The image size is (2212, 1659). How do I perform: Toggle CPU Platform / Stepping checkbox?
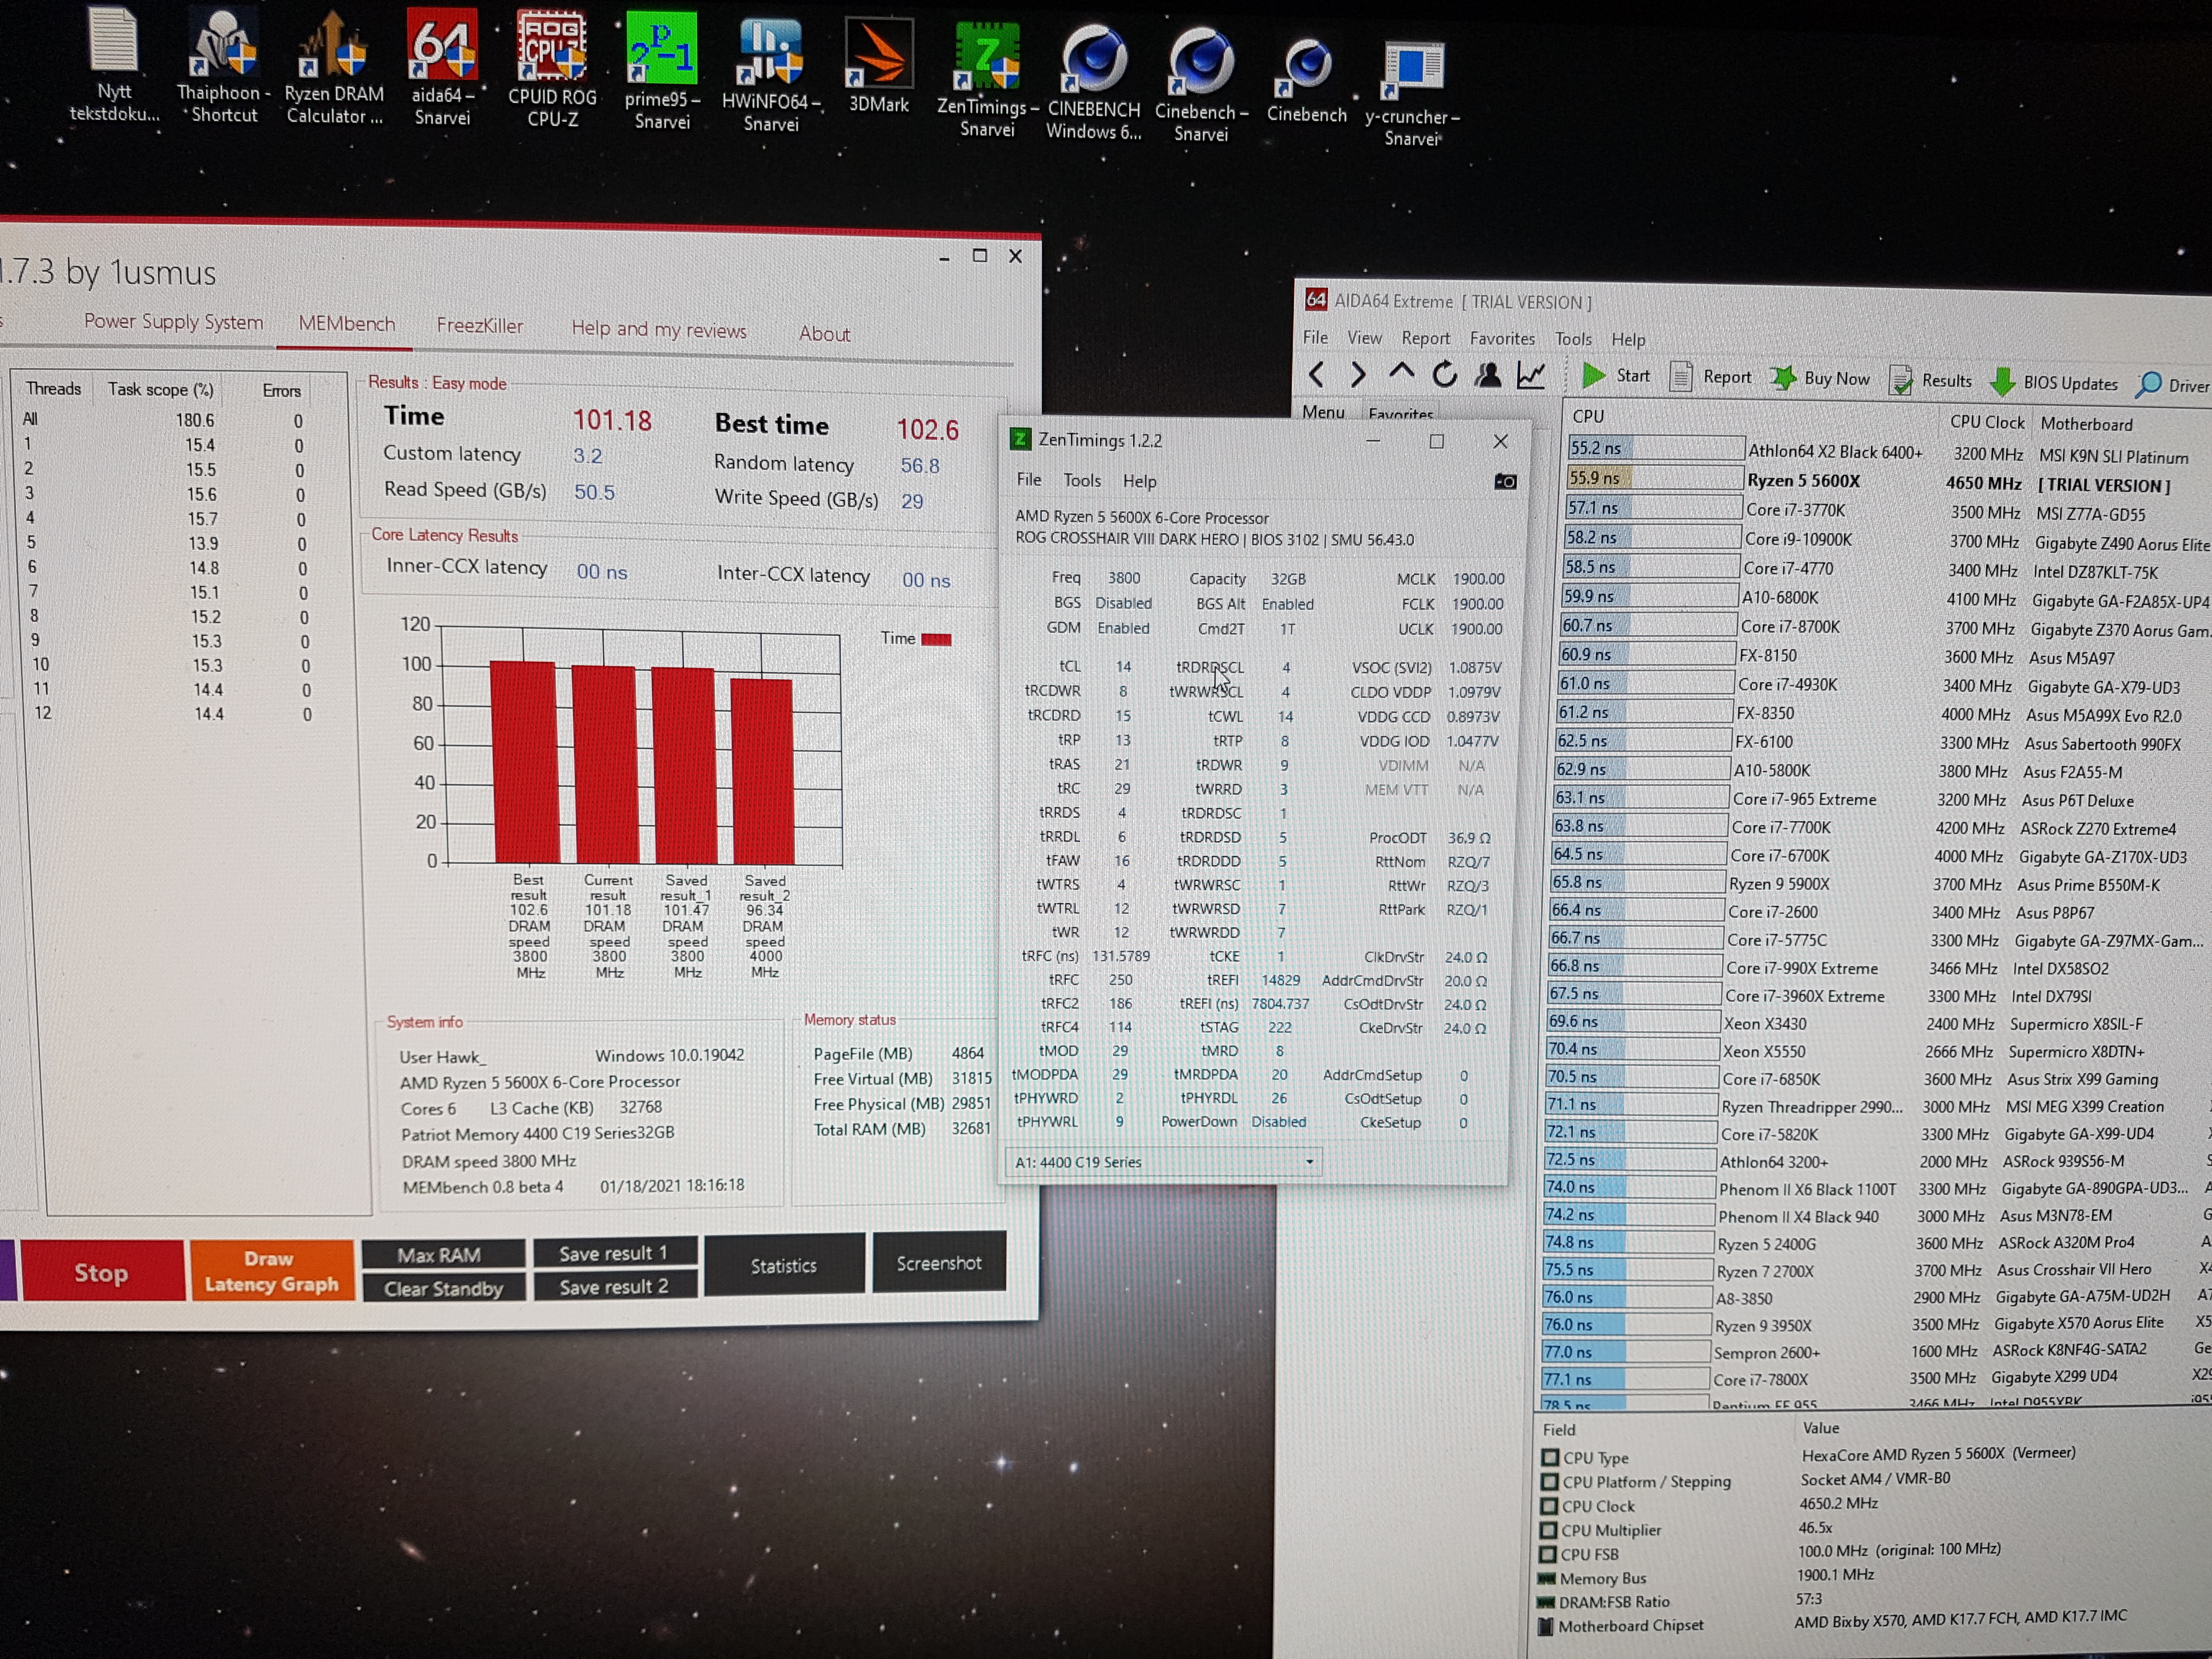click(x=1550, y=1482)
